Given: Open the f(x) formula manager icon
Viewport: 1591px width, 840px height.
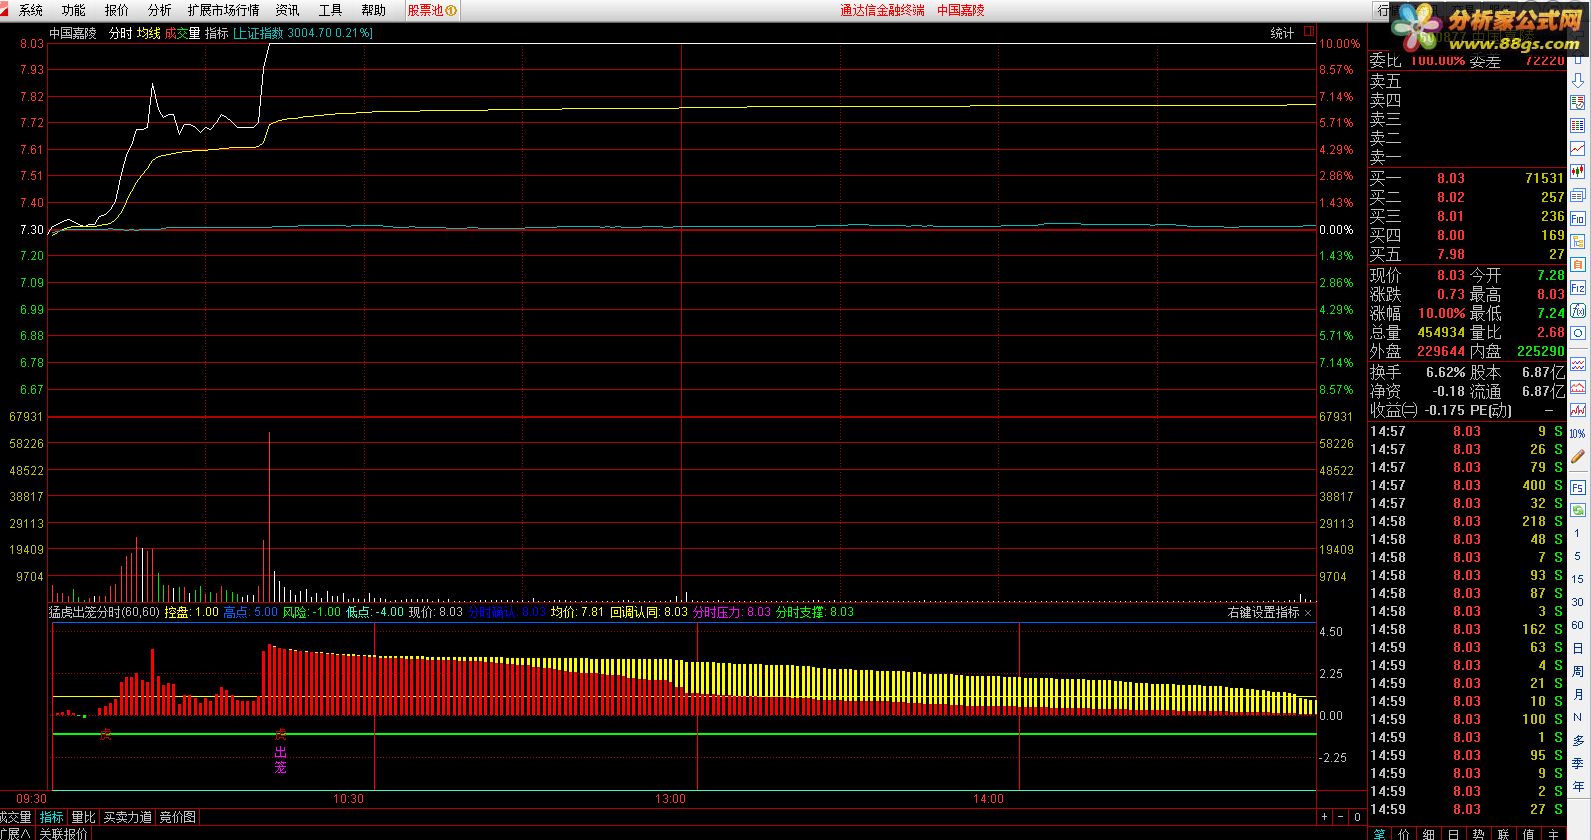Looking at the screenshot, I should (x=1578, y=311).
